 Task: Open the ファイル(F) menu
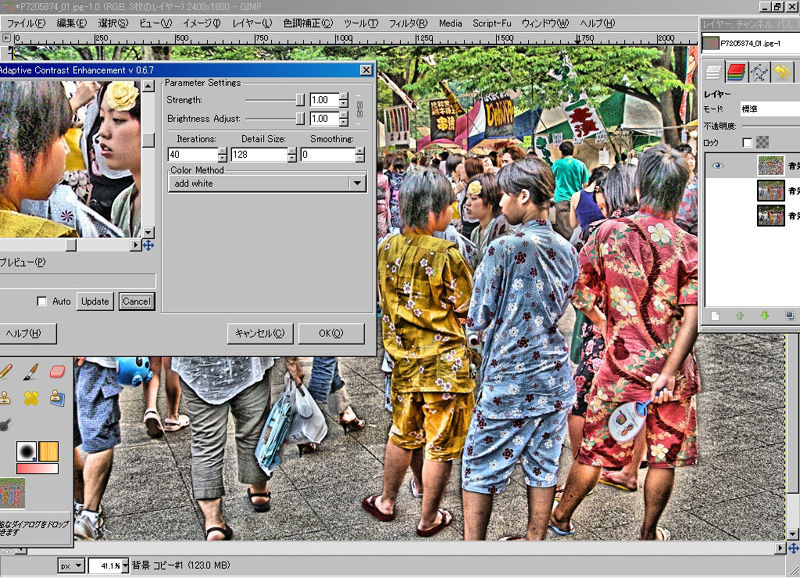[26, 23]
